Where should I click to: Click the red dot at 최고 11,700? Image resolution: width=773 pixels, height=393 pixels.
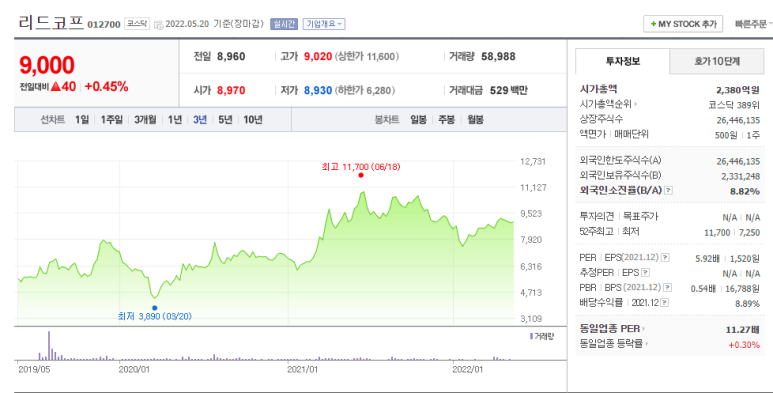coord(361,175)
